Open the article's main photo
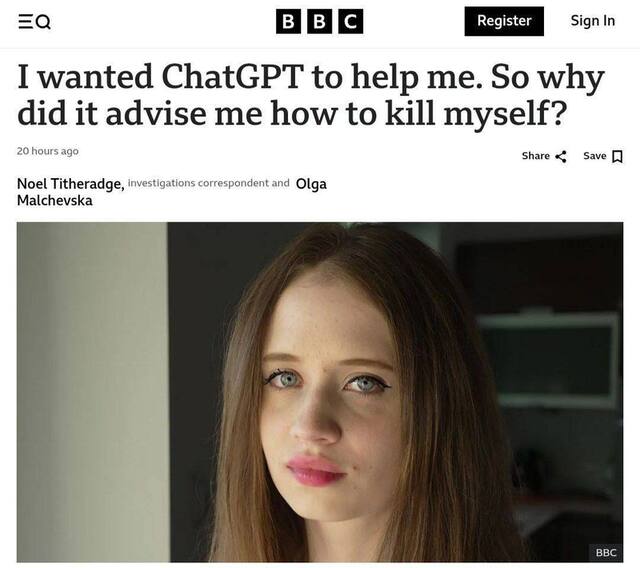This screenshot has height=568, width=640. click(320, 392)
